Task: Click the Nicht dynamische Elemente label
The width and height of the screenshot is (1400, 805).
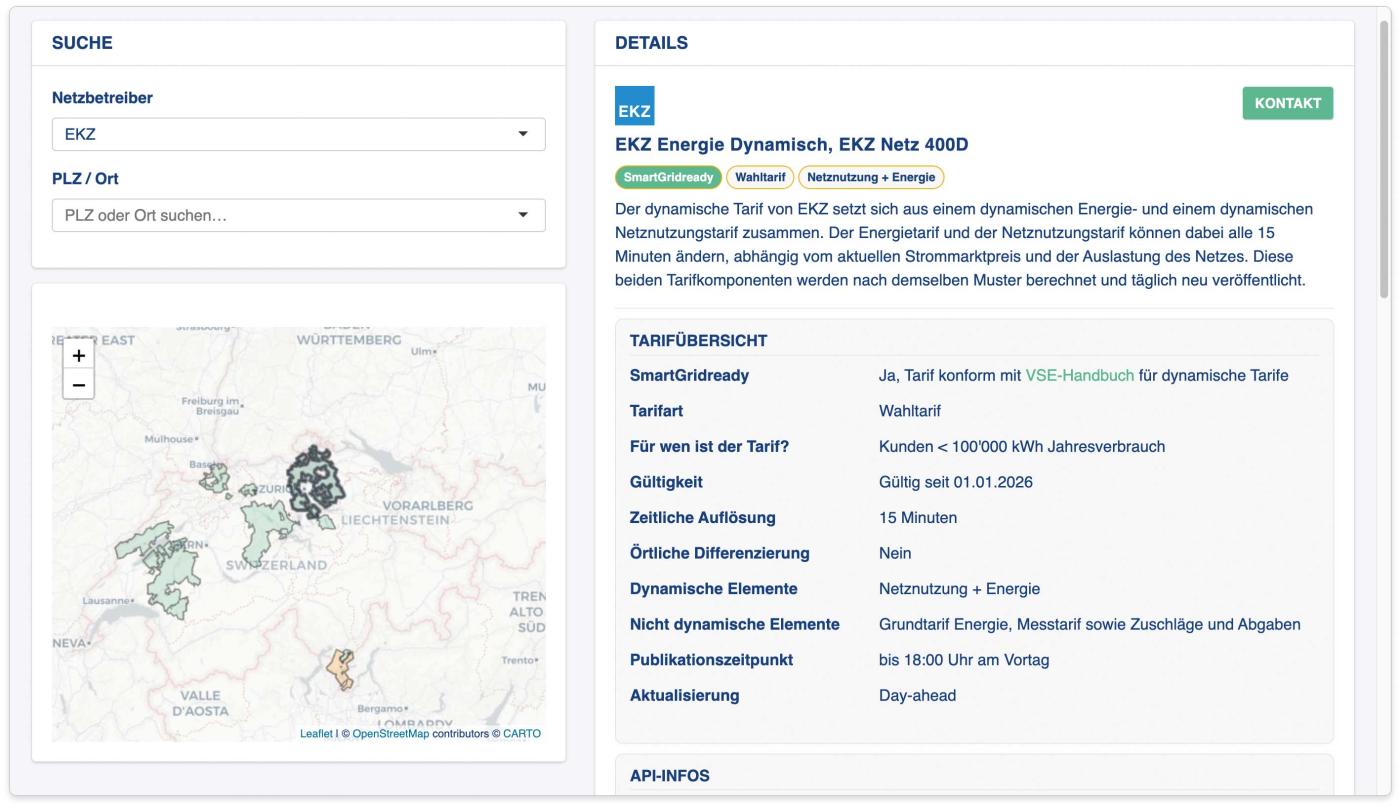Action: [x=735, y=624]
